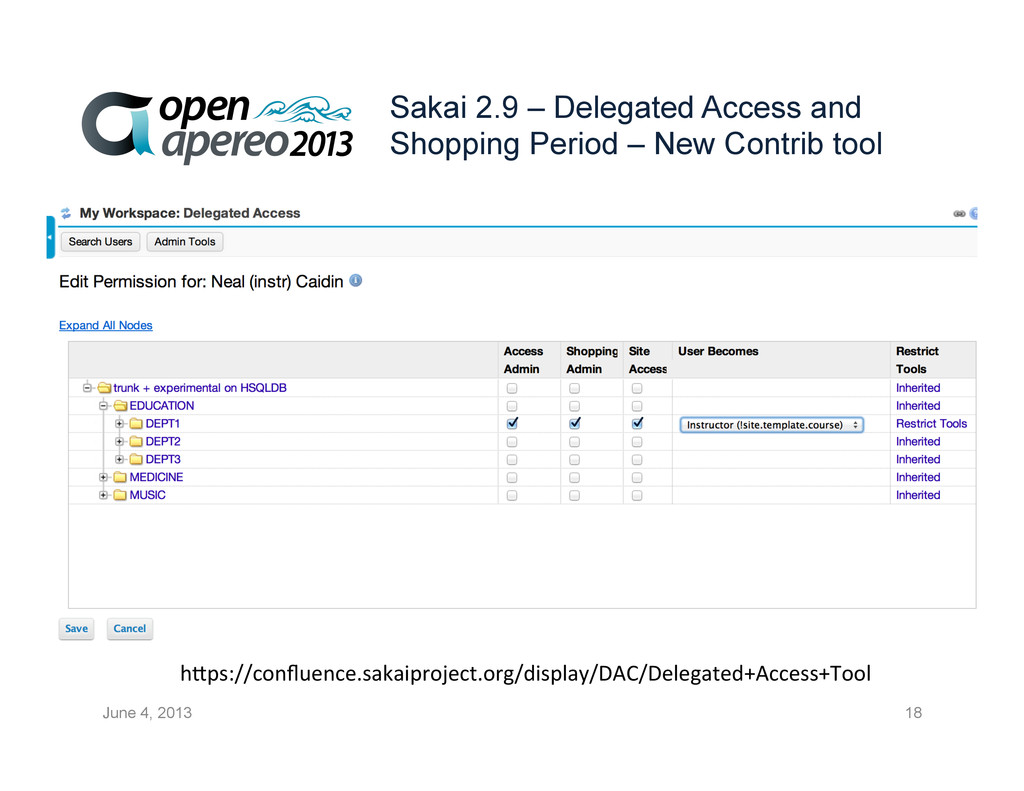Expand the DEPT2 node
Viewport: 1024px width, 791px height.
(x=120, y=442)
